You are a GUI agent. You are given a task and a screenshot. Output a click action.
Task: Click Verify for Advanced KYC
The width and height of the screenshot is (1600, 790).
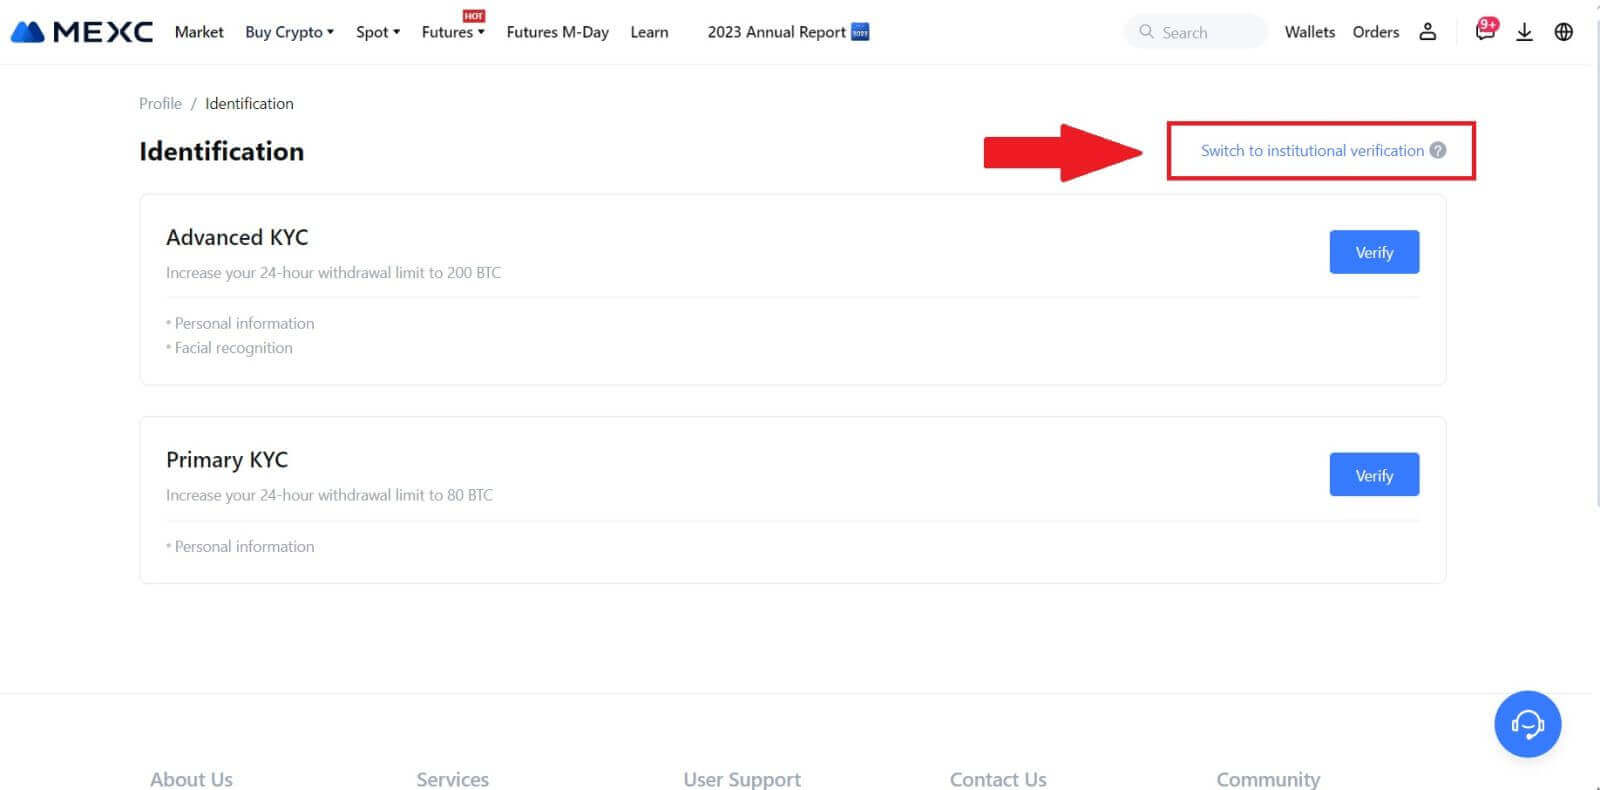point(1373,252)
